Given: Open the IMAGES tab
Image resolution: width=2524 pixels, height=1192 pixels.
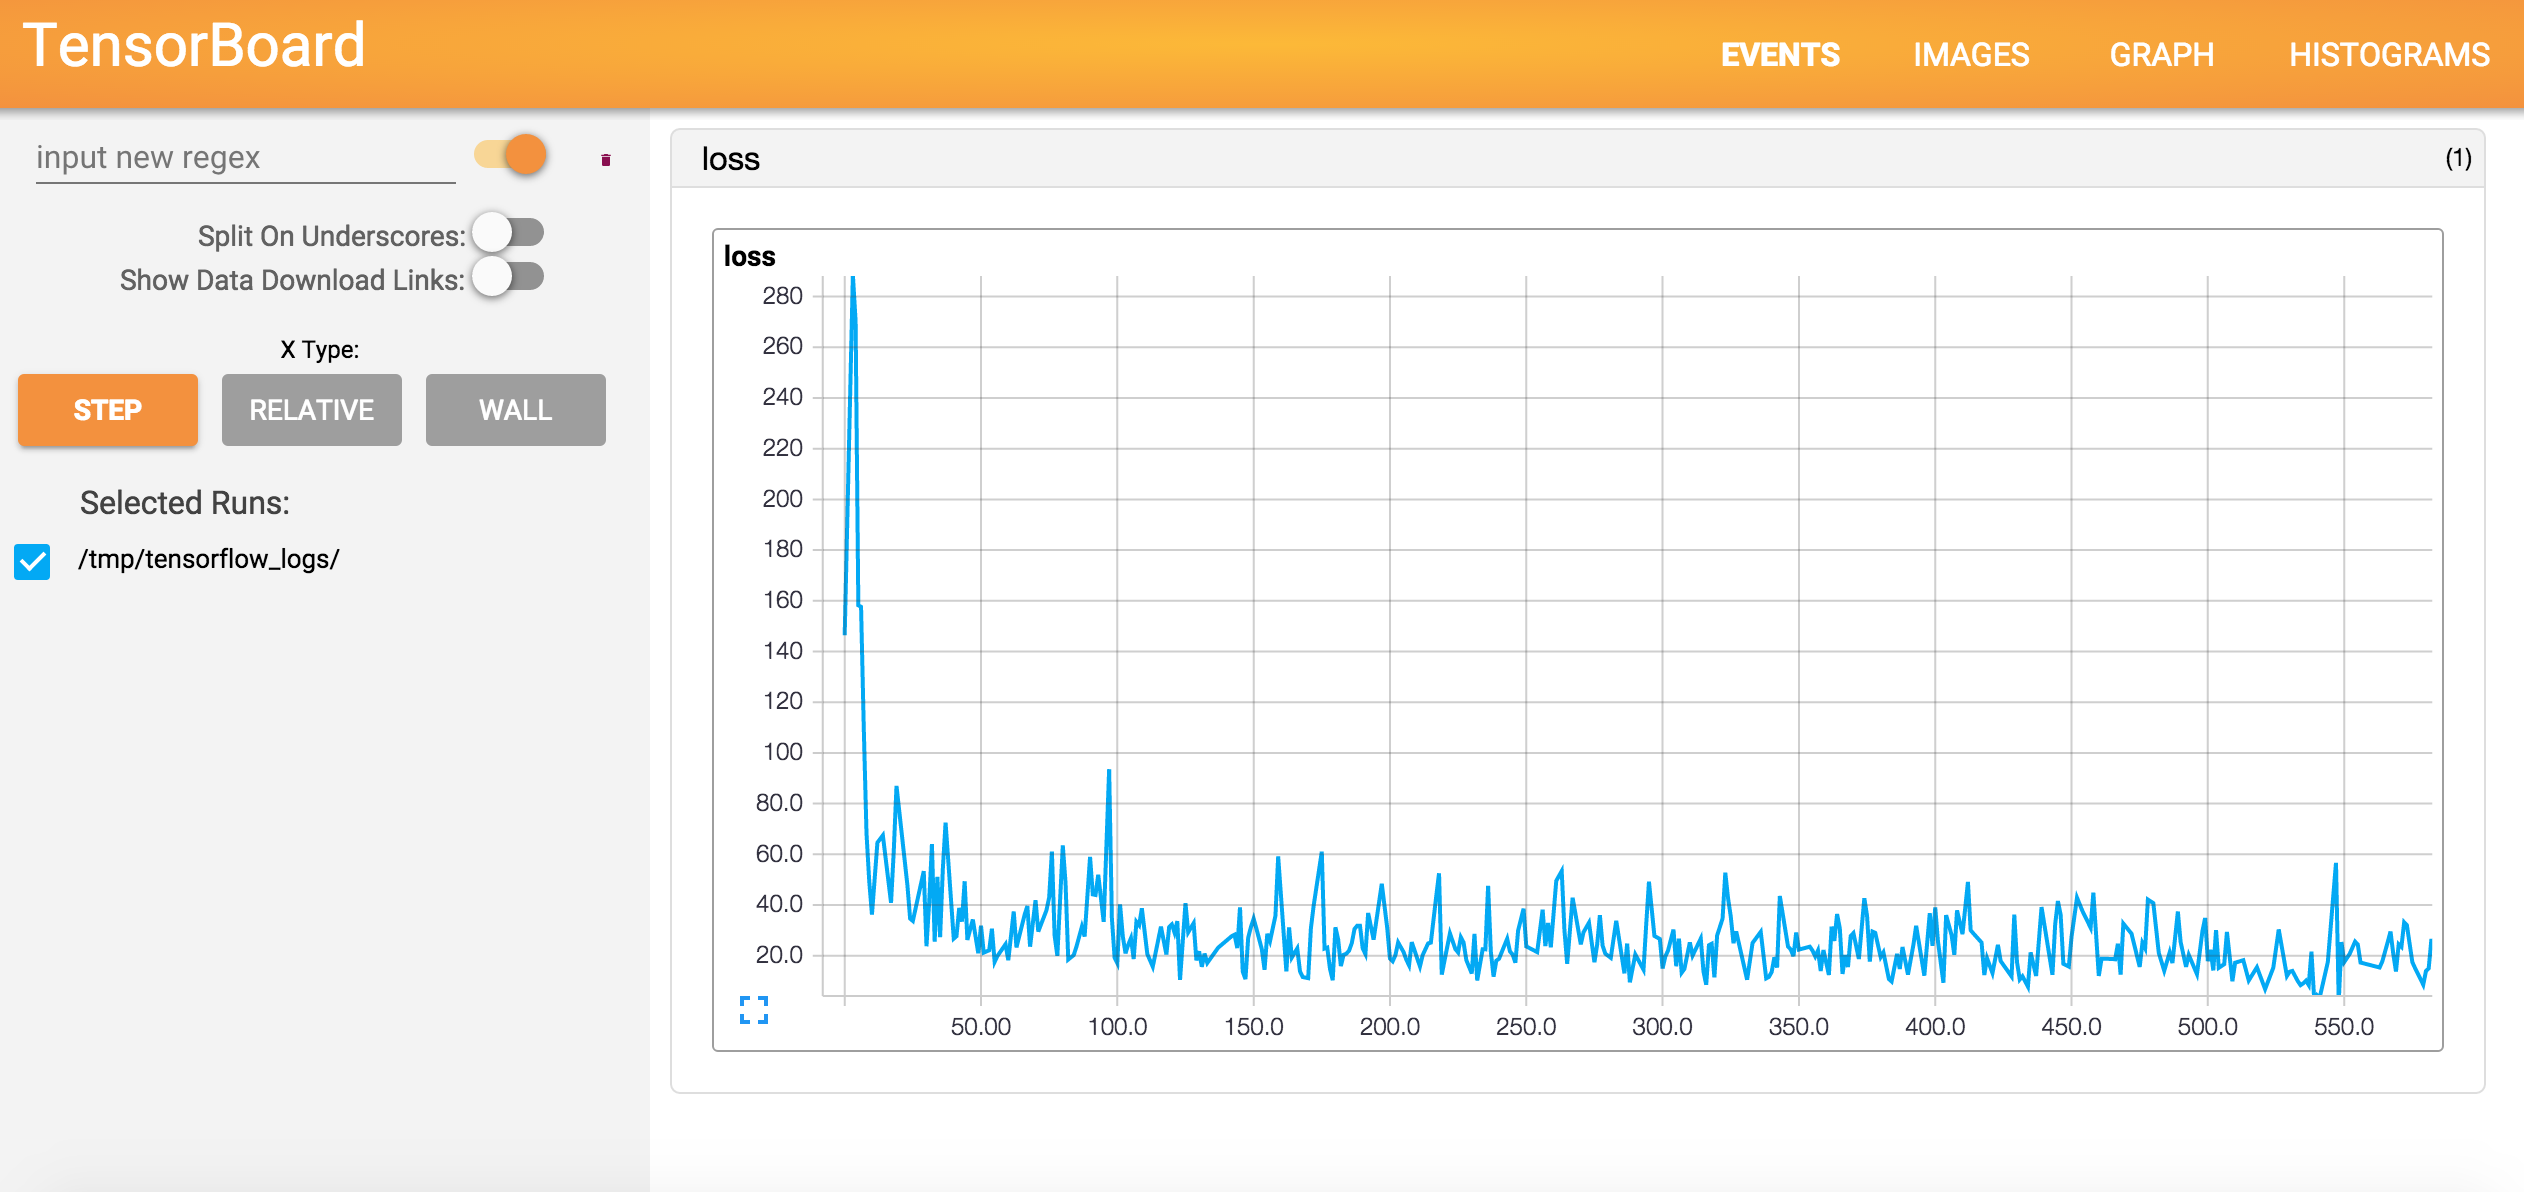Looking at the screenshot, I should point(1970,54).
